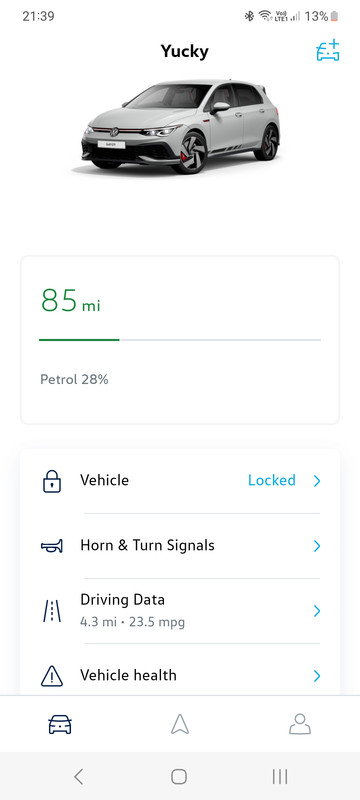This screenshot has width=360, height=800.
Task: Tap the road lanes Driving Data icon
Action: [52, 611]
